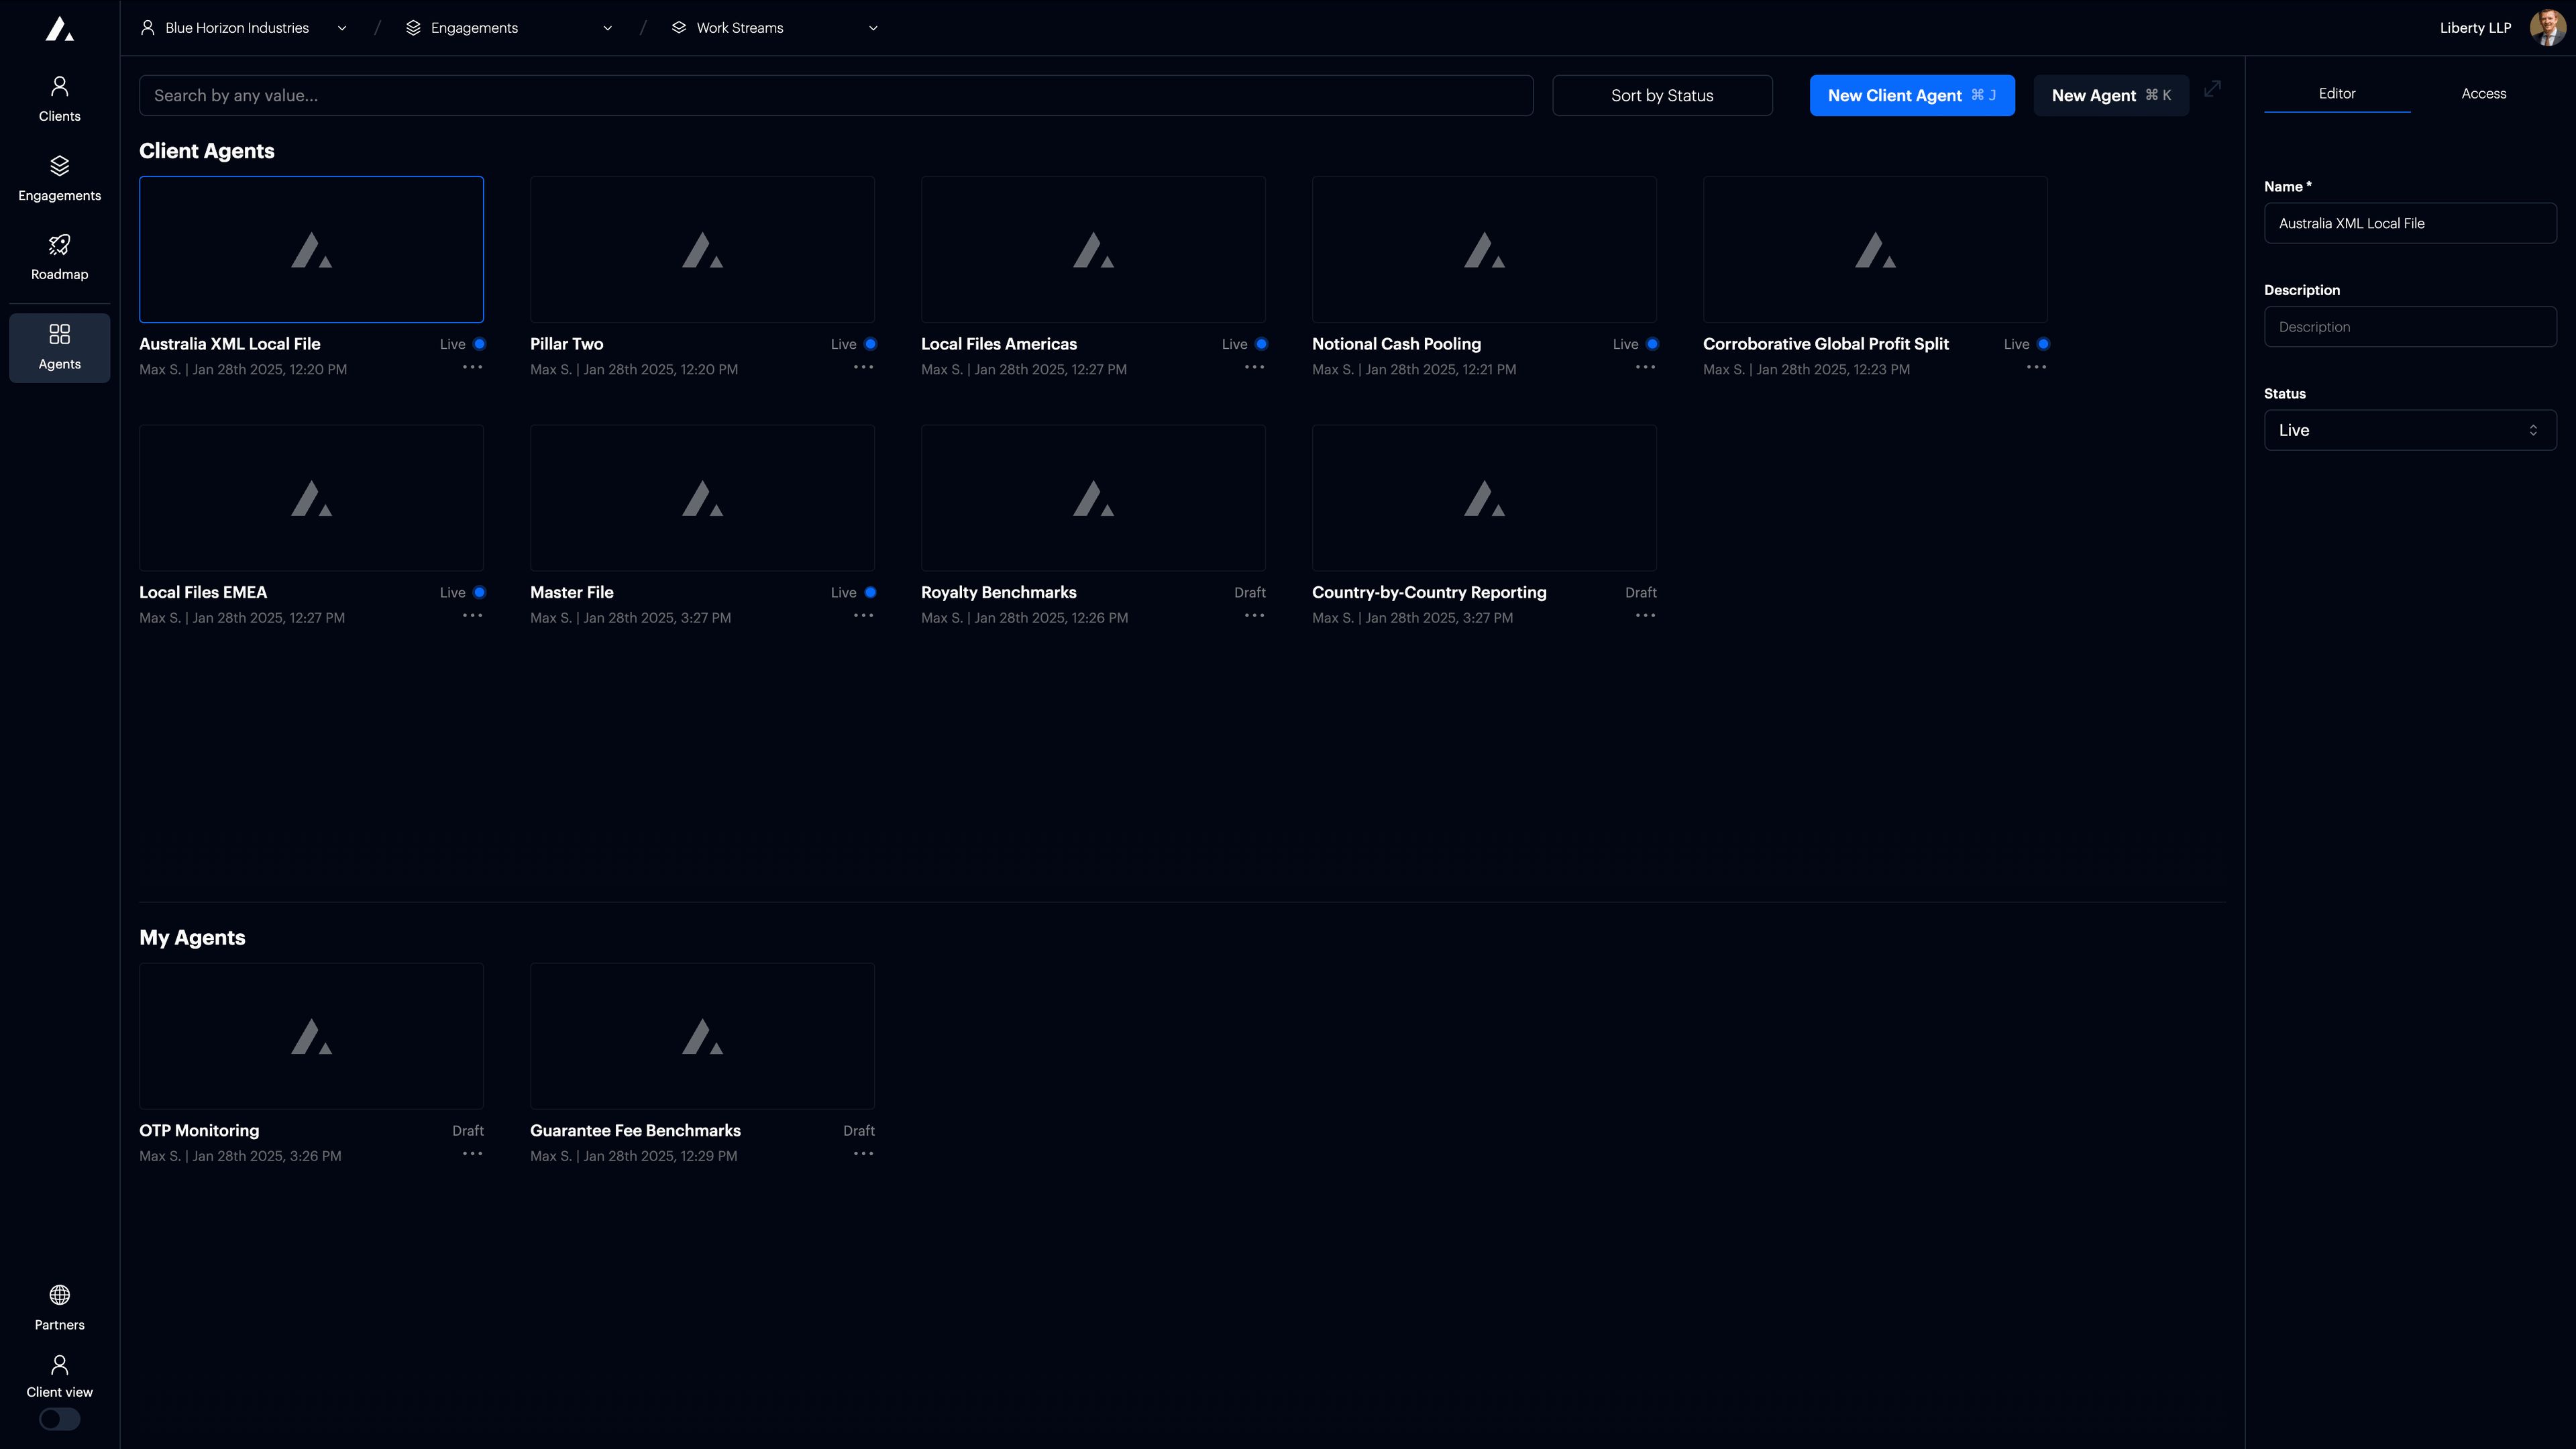
Task: Click the Description input field
Action: pos(2409,327)
